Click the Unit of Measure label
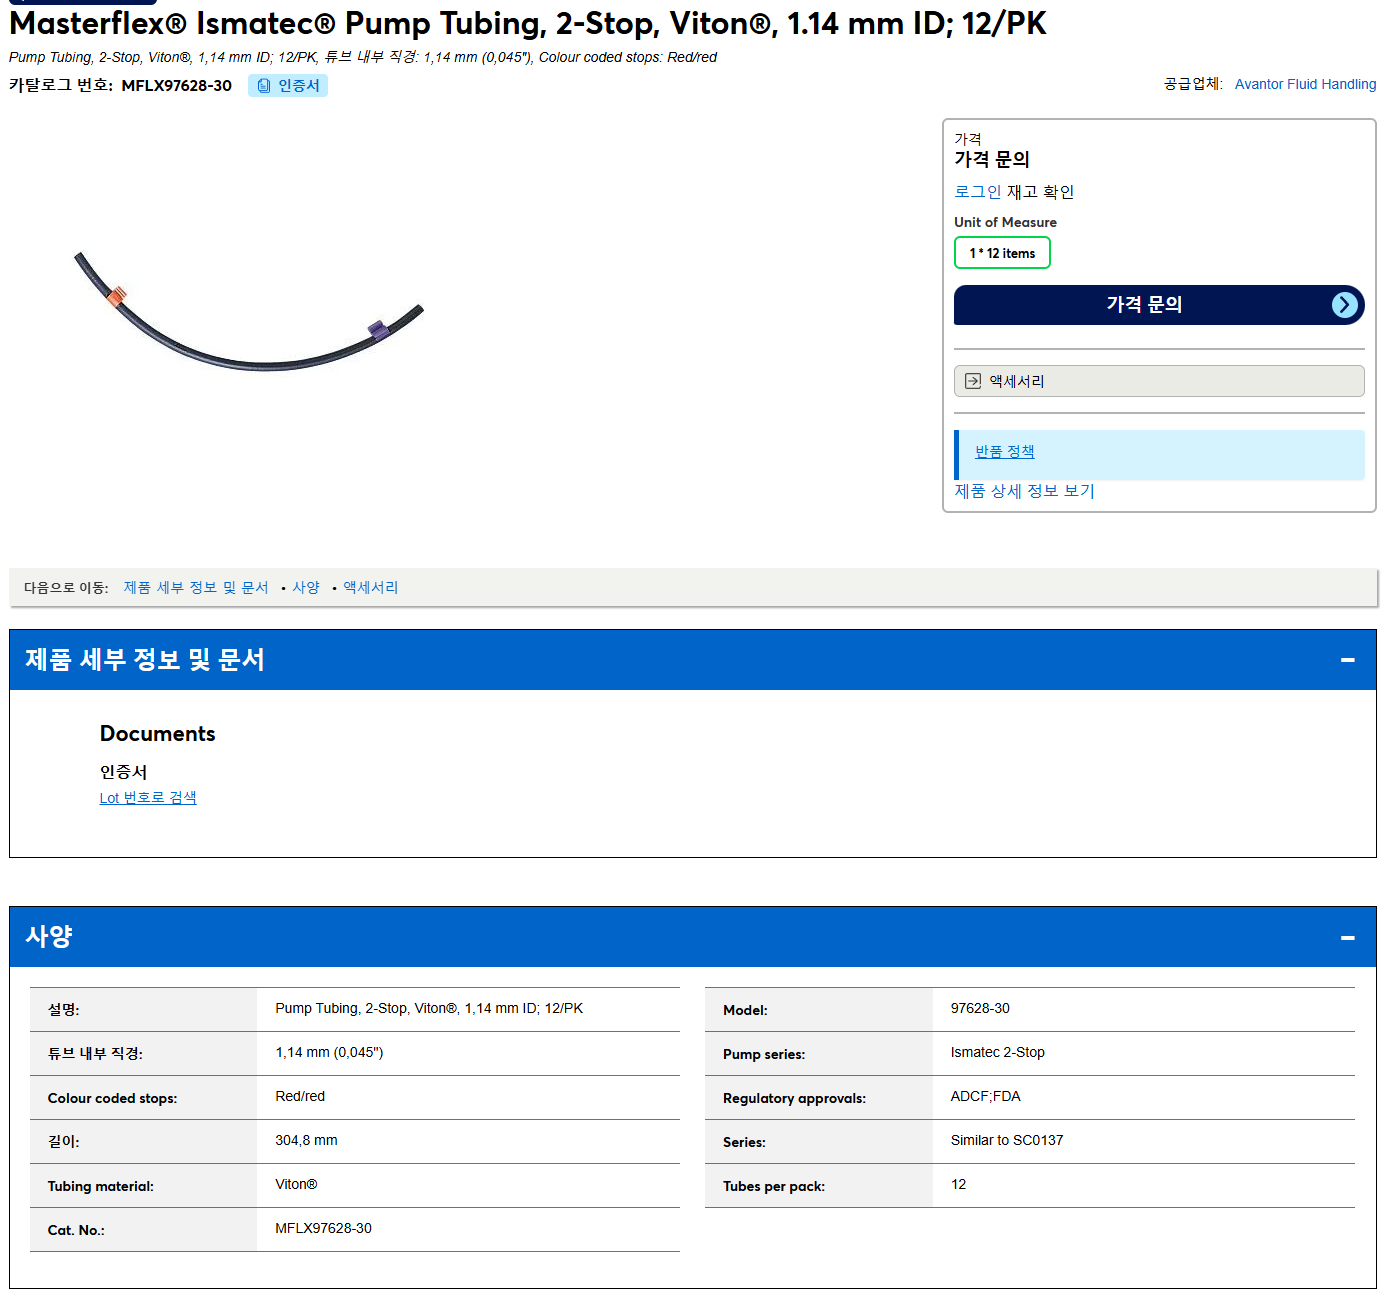The image size is (1384, 1310). click(x=1005, y=222)
